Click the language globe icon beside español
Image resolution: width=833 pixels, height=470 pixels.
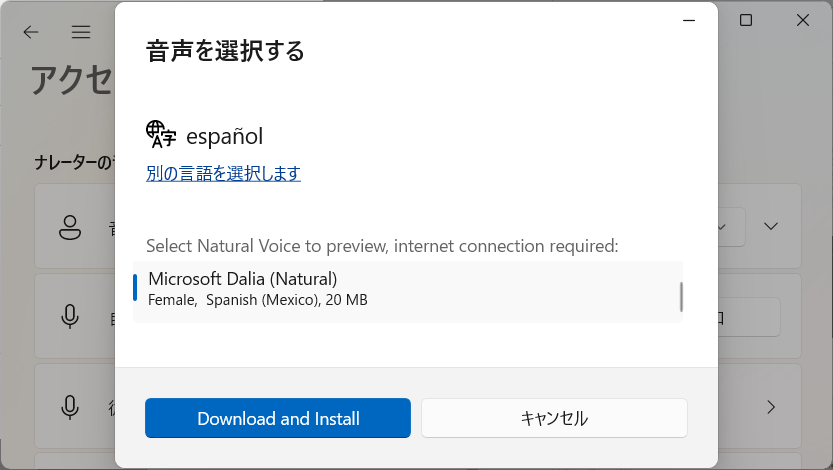point(160,134)
